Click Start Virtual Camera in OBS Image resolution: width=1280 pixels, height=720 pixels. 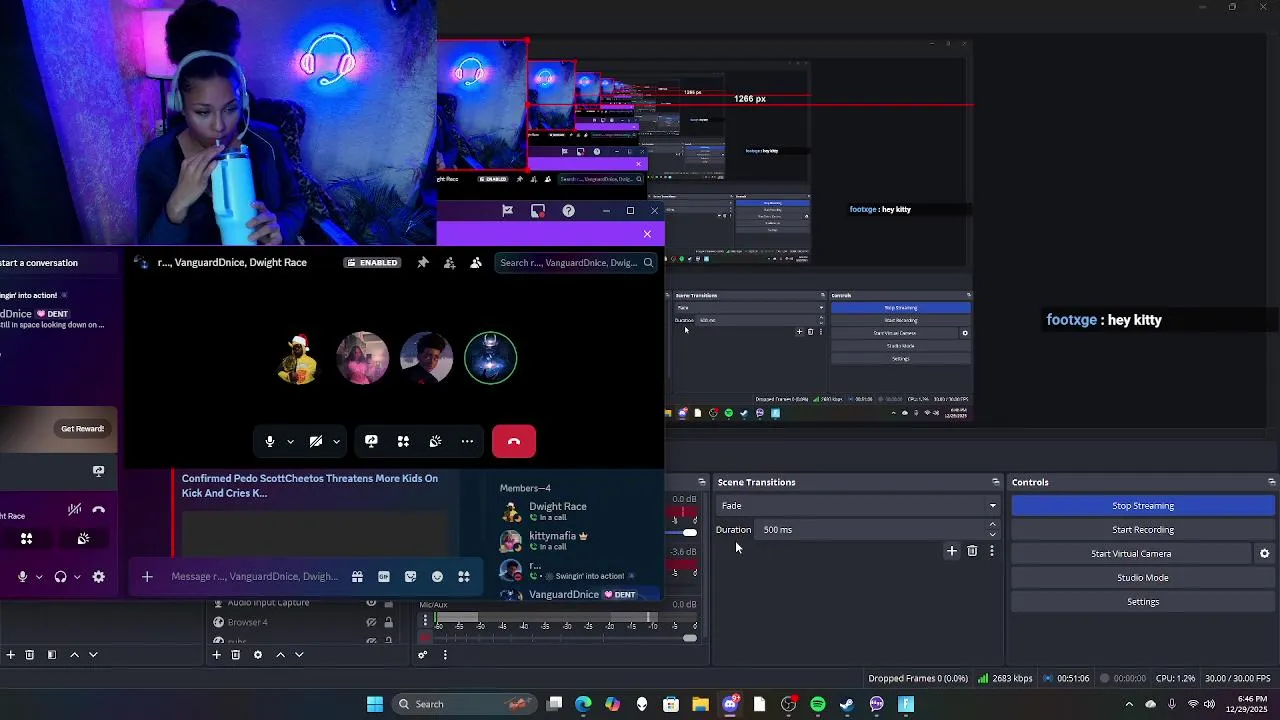tap(1131, 554)
